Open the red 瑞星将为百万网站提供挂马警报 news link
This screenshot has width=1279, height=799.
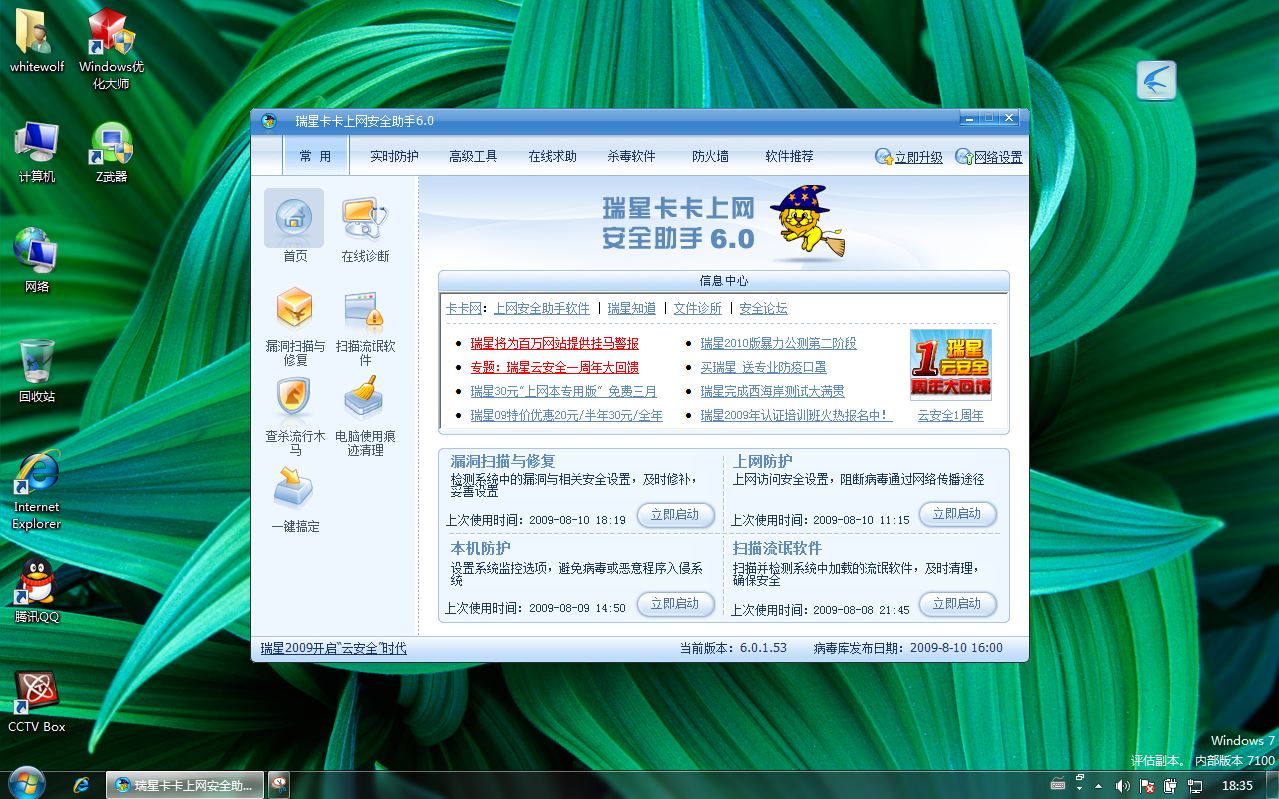(554, 343)
